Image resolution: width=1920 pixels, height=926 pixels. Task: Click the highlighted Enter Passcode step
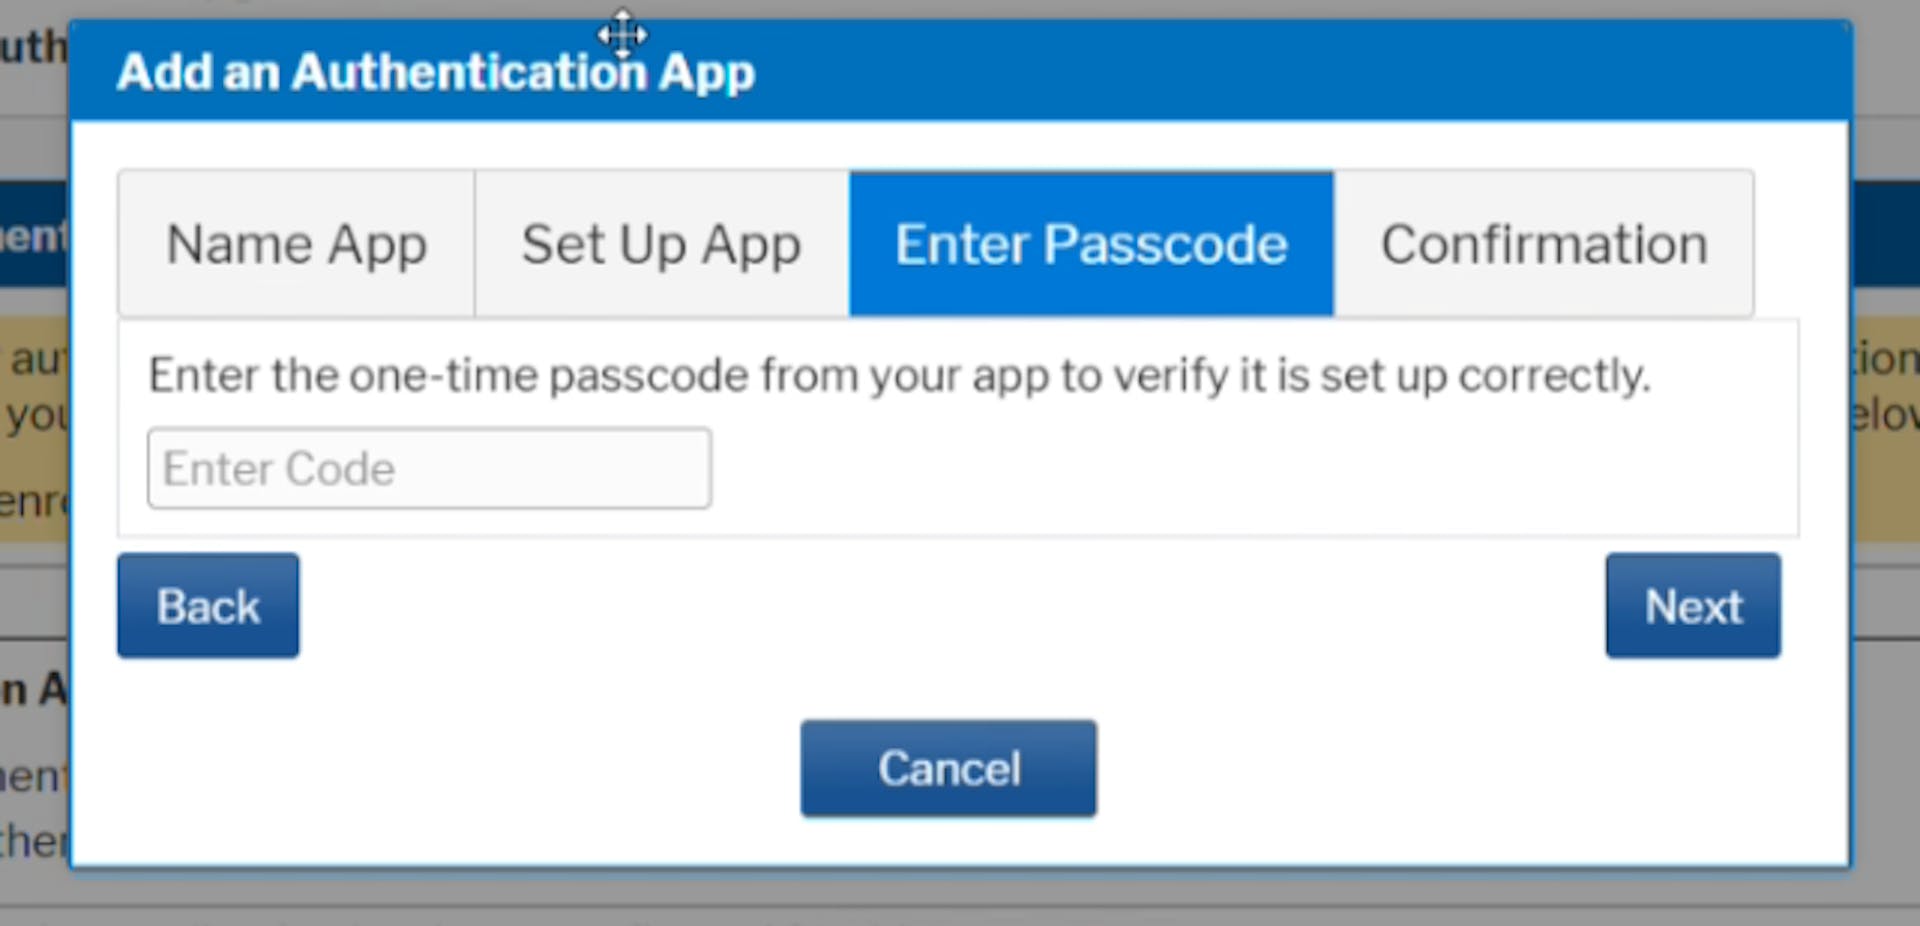1092,243
